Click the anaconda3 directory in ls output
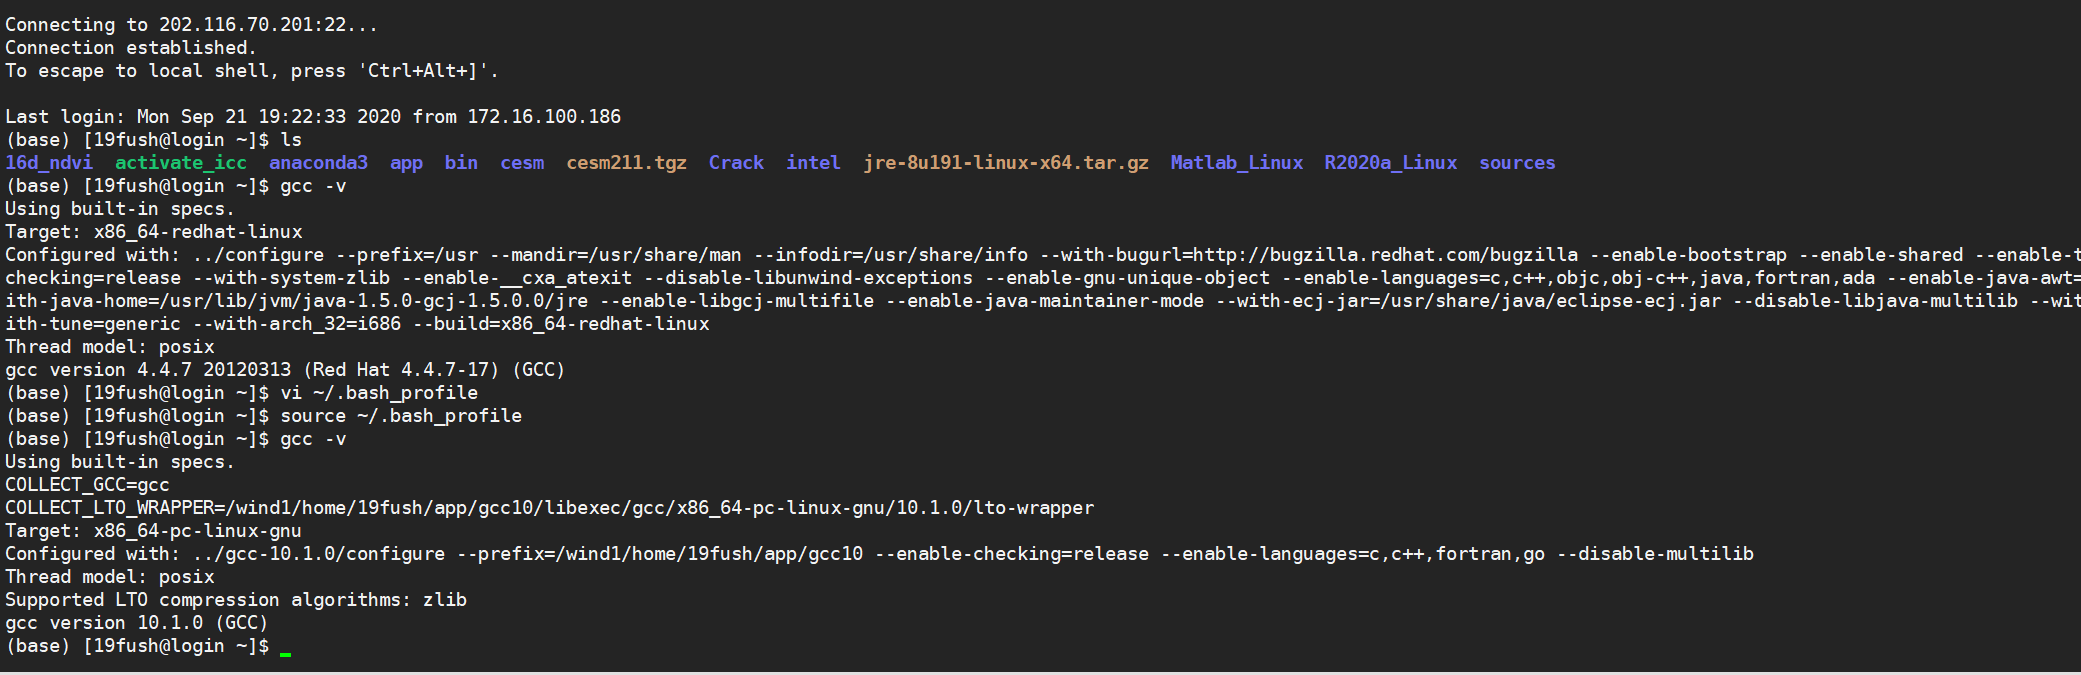This screenshot has height=675, width=2081. point(318,163)
